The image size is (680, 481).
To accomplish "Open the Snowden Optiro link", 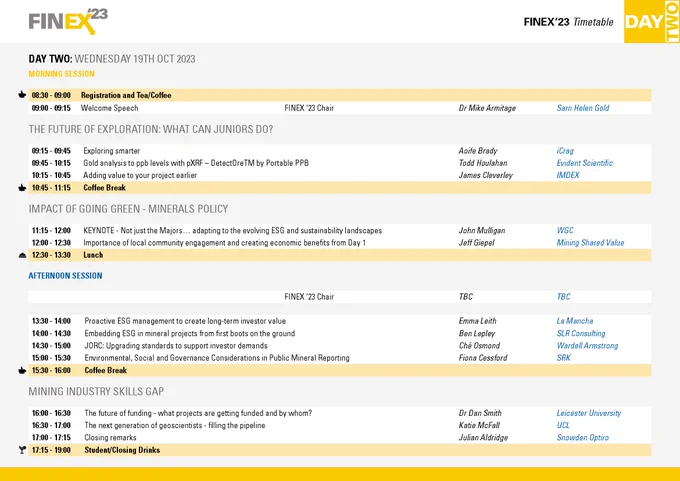I will point(583,438).
